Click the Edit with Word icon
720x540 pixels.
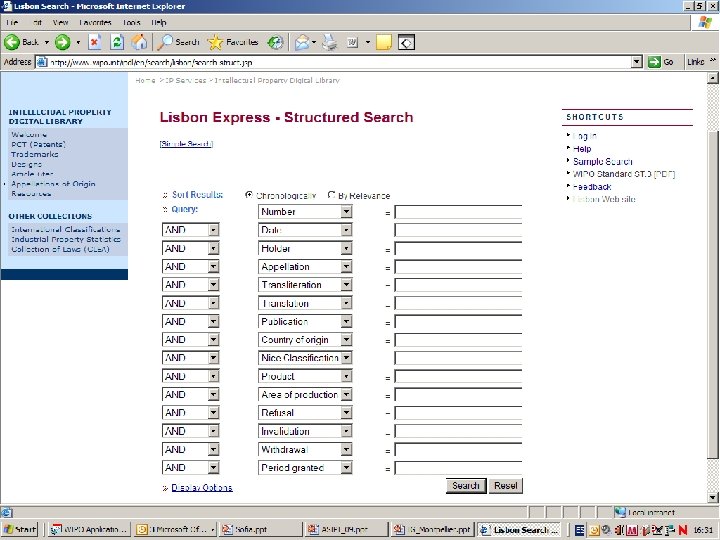[352, 42]
